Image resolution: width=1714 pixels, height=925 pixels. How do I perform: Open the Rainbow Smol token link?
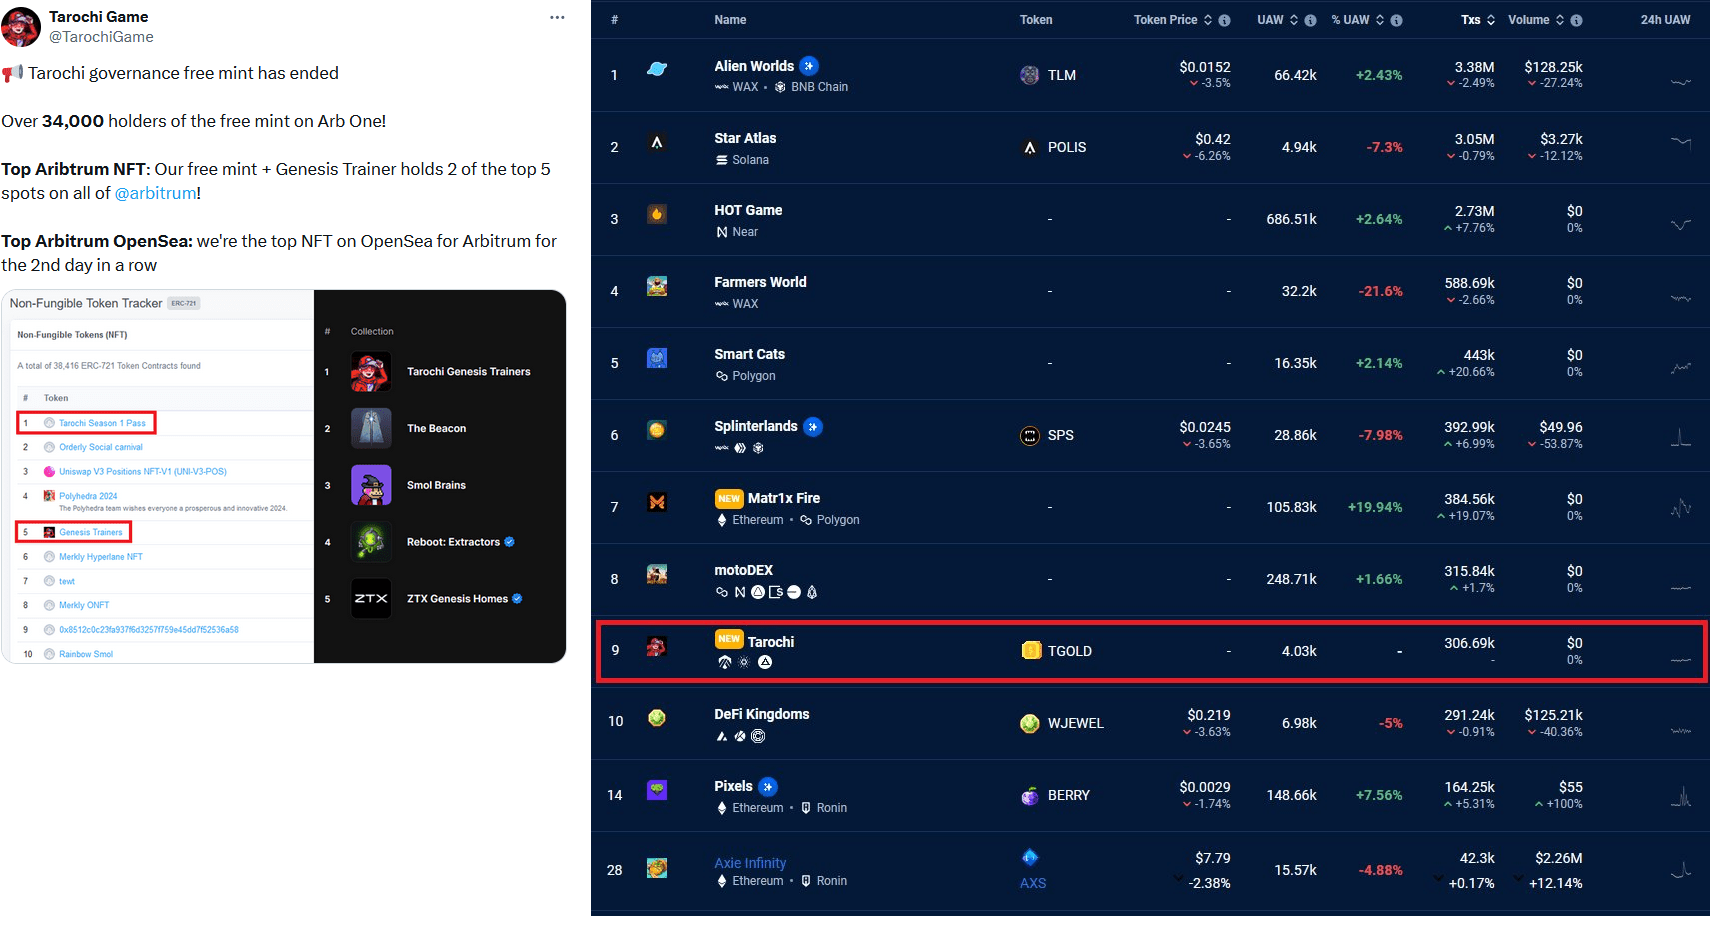86,654
